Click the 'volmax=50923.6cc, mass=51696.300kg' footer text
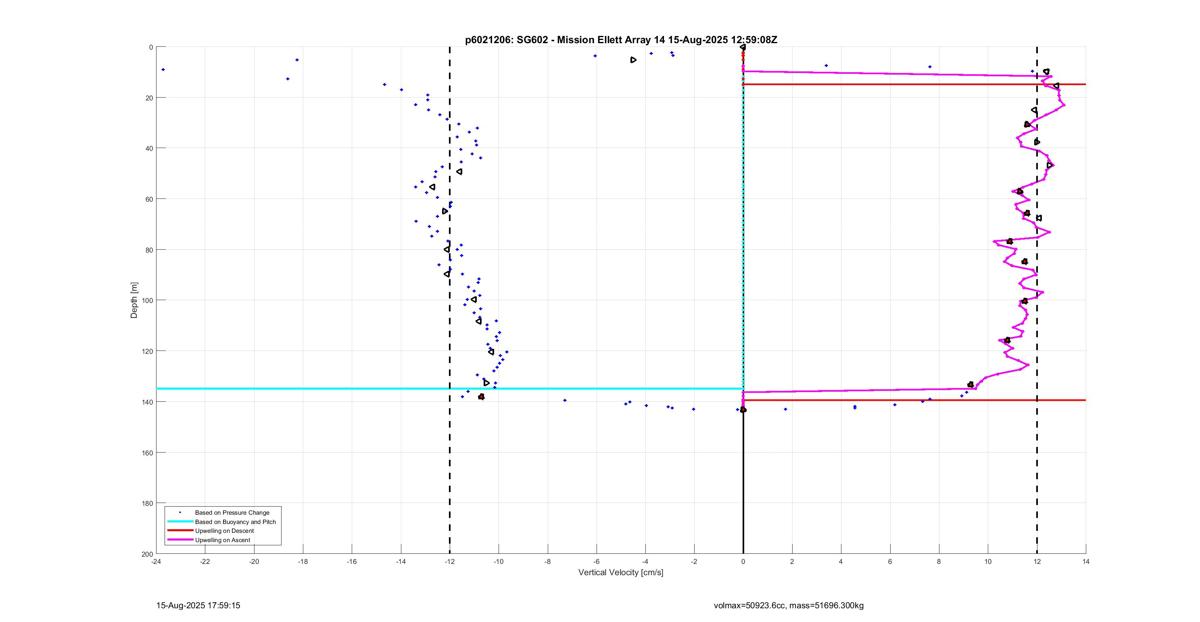Screen dimensions: 1200x622 point(789,605)
